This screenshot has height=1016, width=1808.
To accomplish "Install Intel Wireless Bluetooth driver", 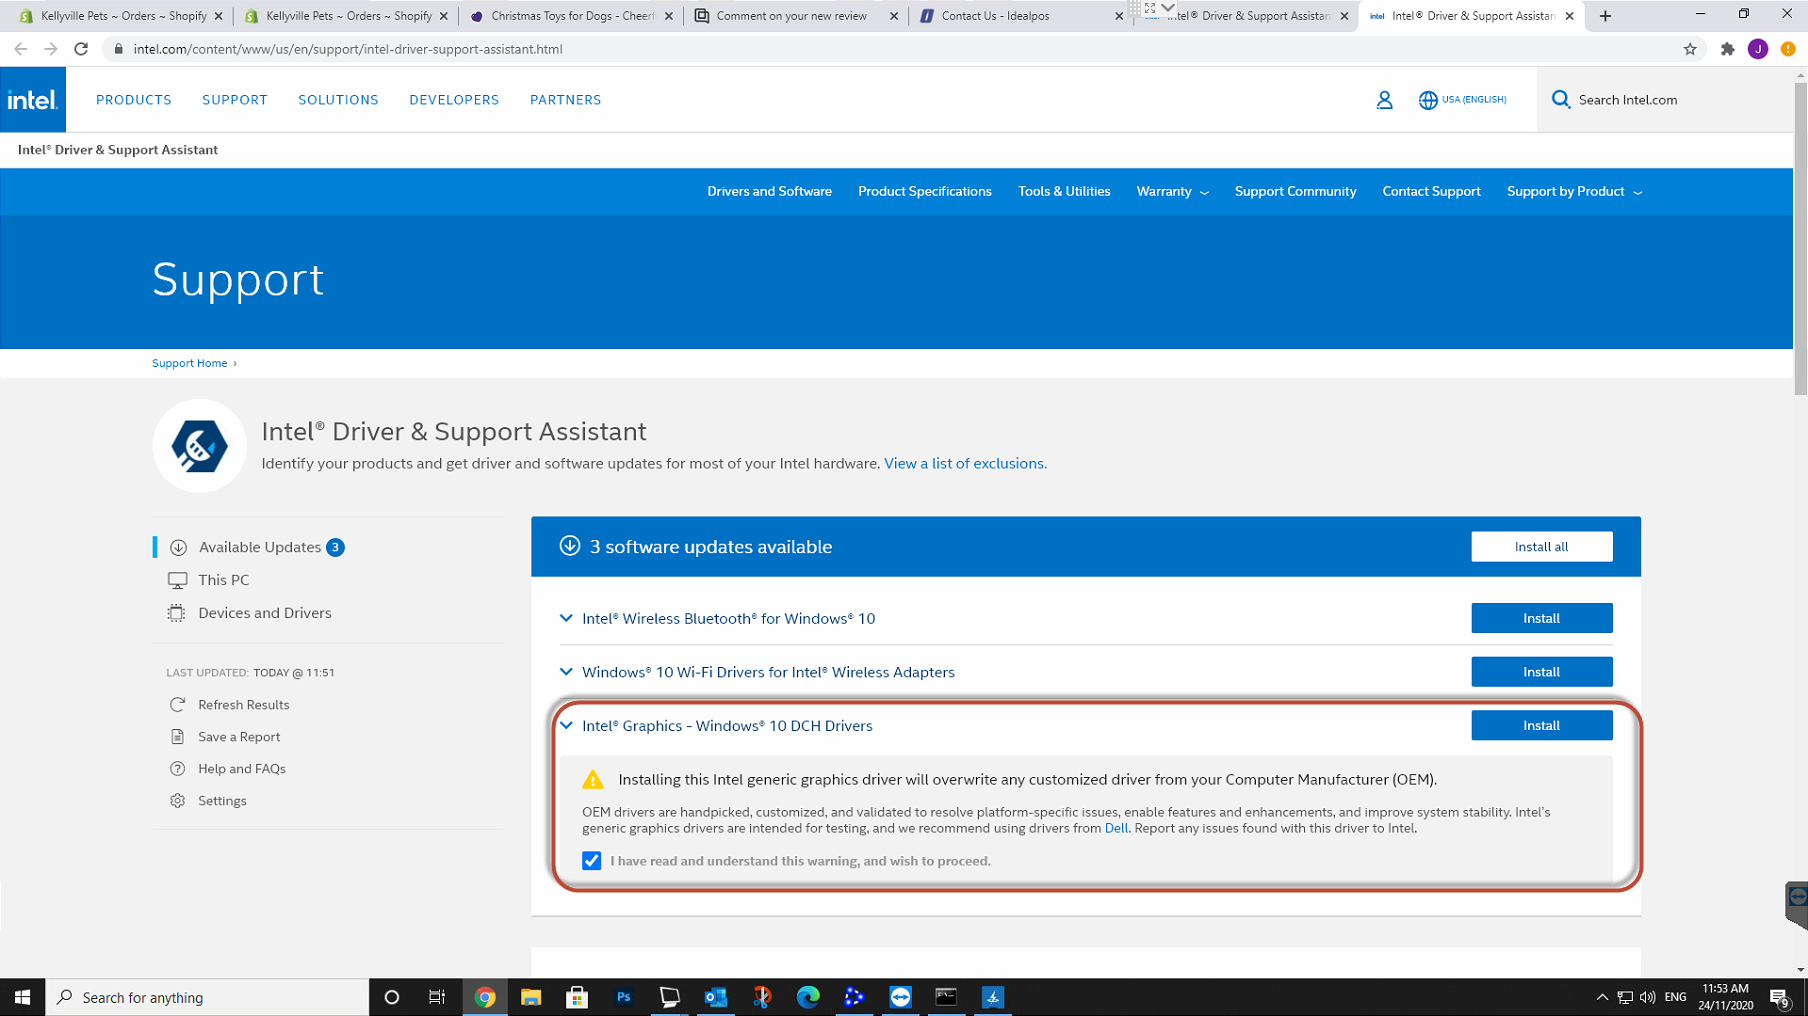I will 1541,618.
